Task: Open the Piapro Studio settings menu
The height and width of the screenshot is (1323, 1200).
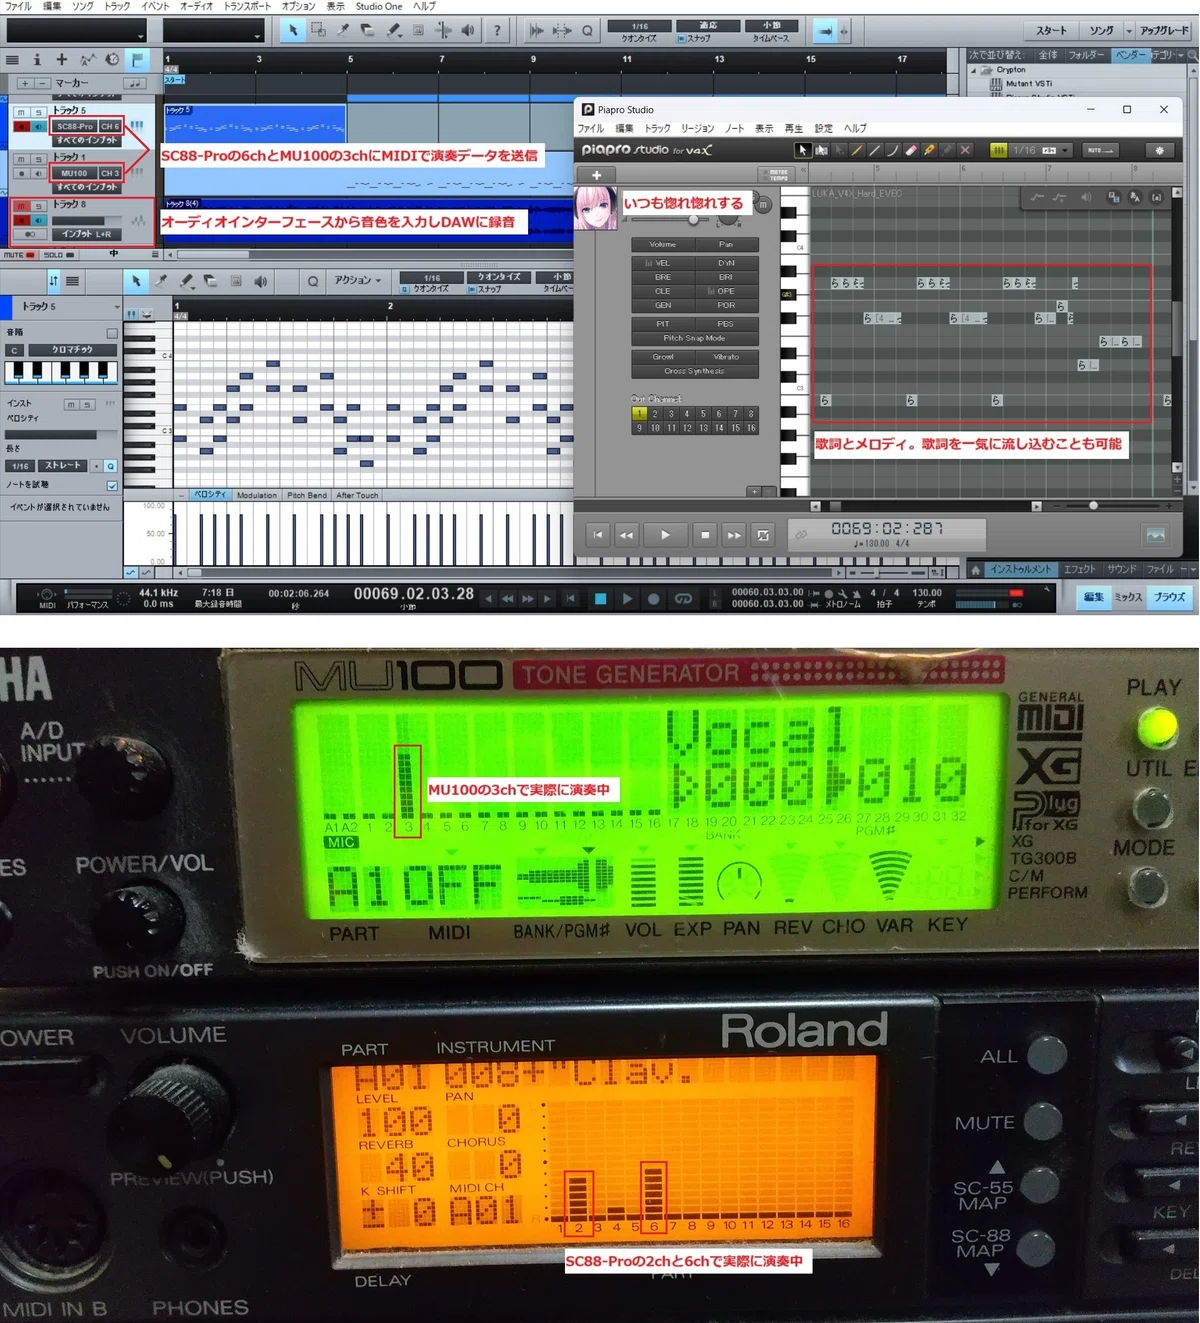Action: (823, 128)
